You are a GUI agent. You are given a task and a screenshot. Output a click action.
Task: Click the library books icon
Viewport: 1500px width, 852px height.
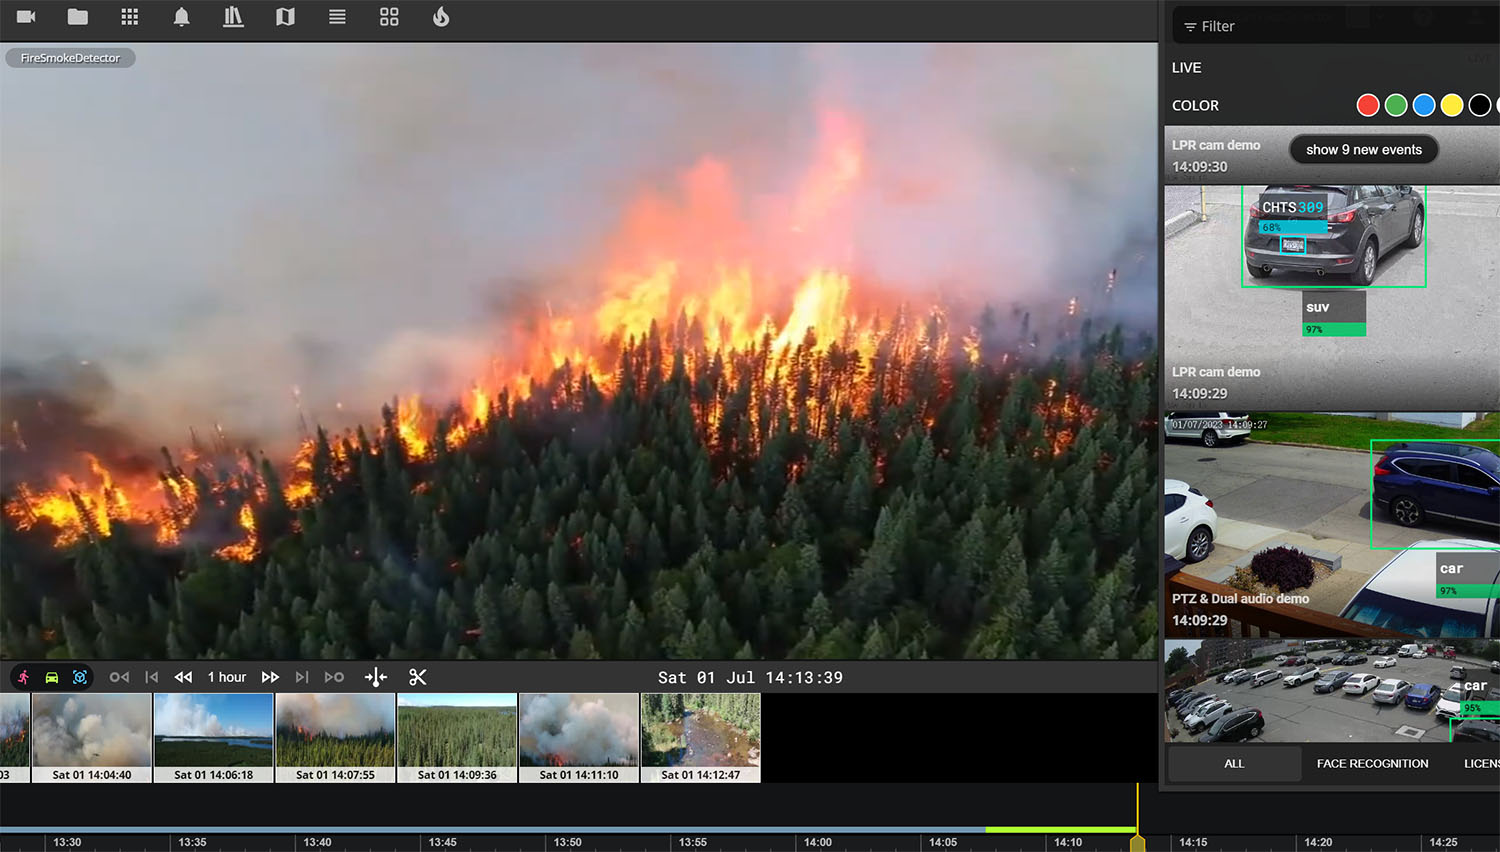click(233, 17)
